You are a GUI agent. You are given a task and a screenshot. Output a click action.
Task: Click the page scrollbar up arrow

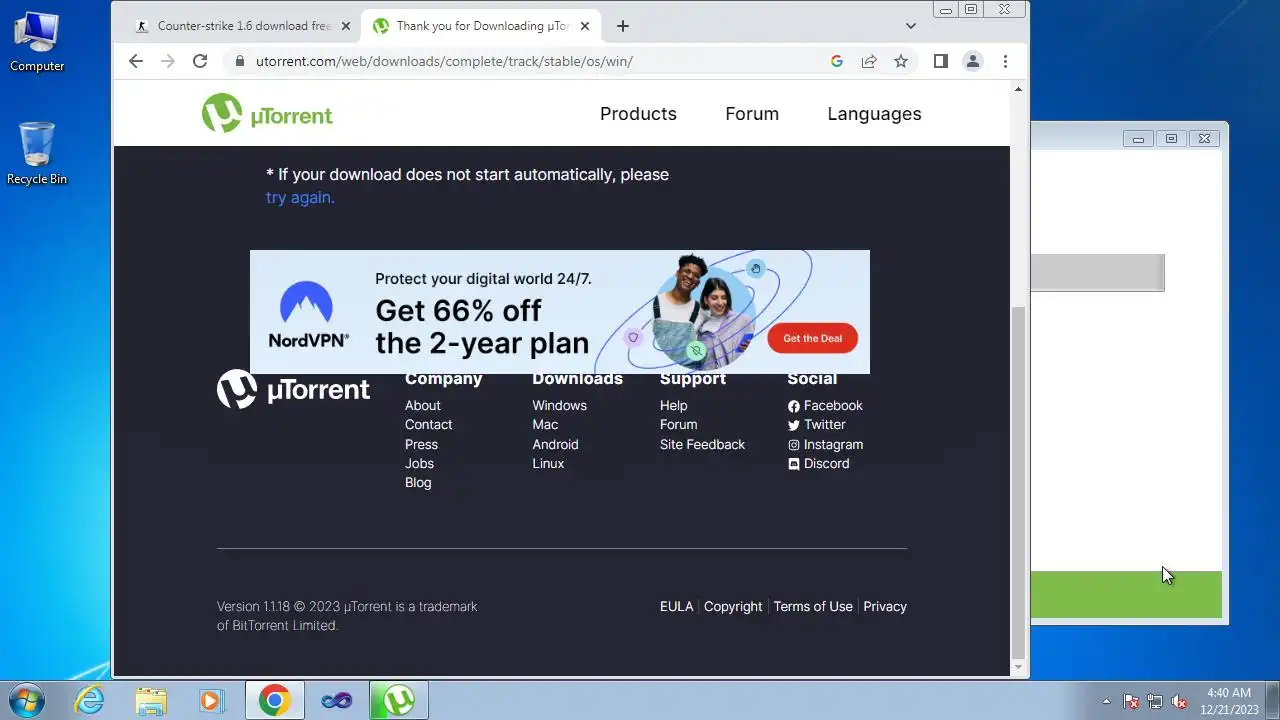pyautogui.click(x=1019, y=89)
